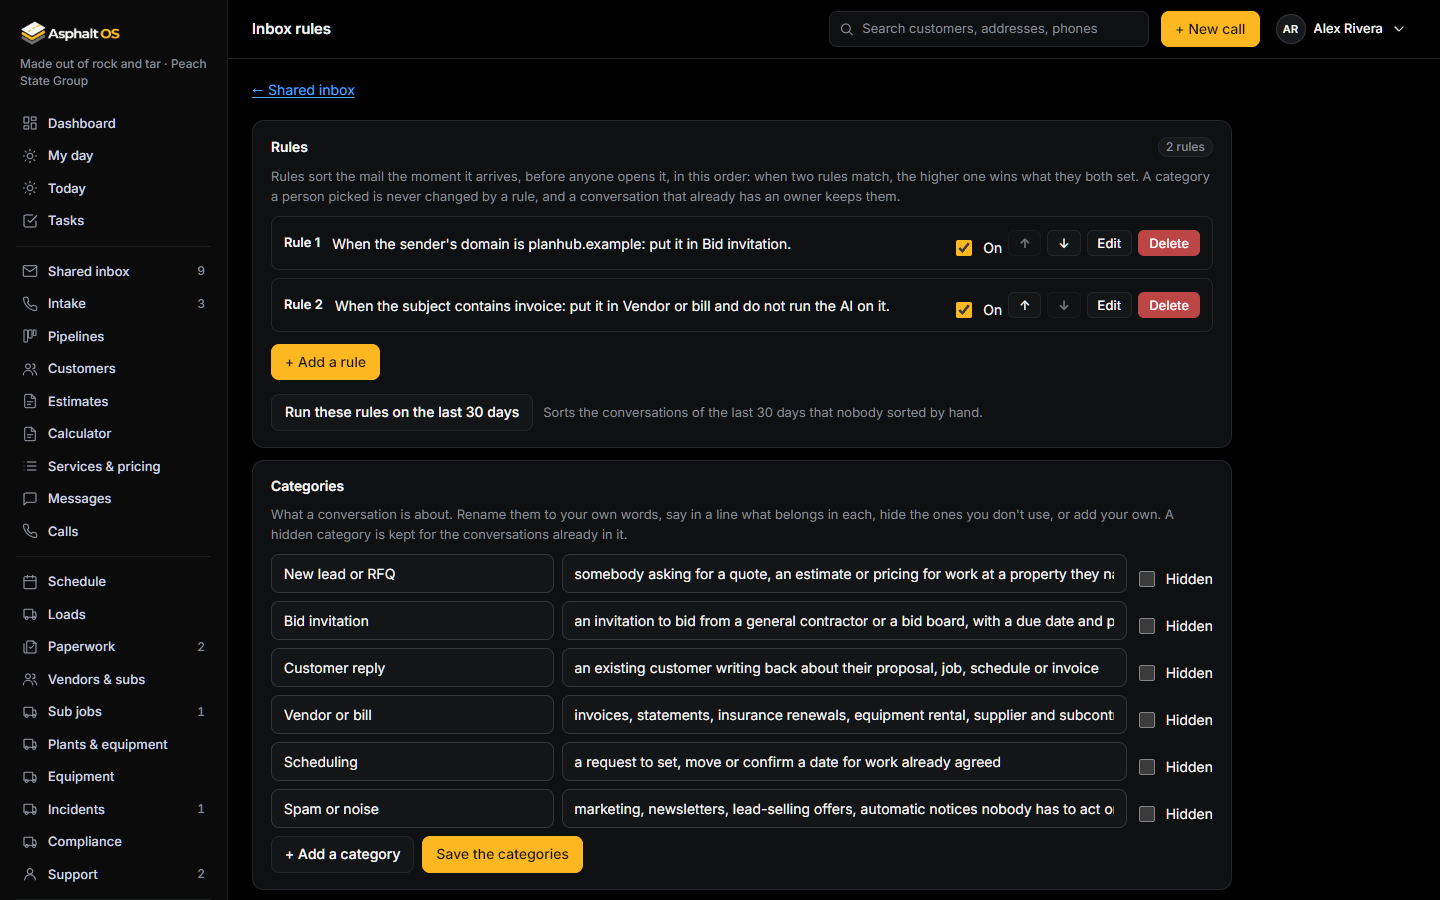Image resolution: width=1440 pixels, height=900 pixels.
Task: Delete Rule 1
Action: (x=1168, y=243)
